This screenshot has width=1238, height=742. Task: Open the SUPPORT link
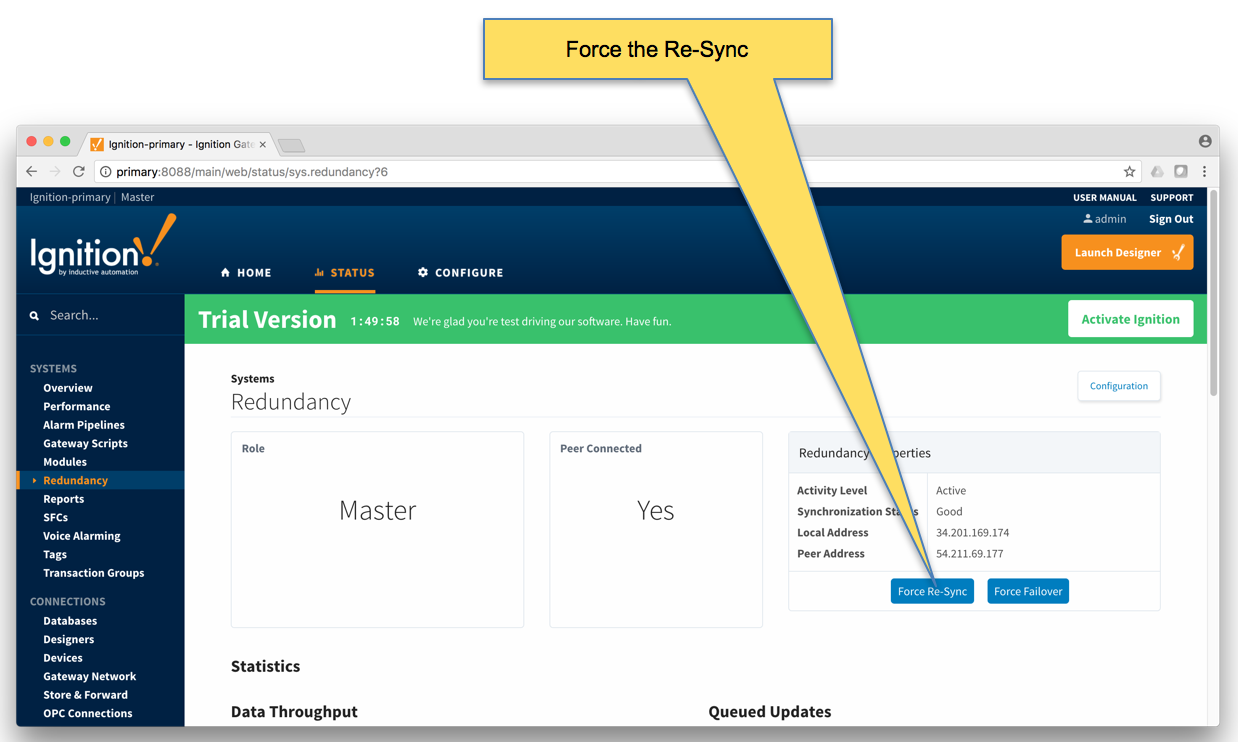(1172, 198)
